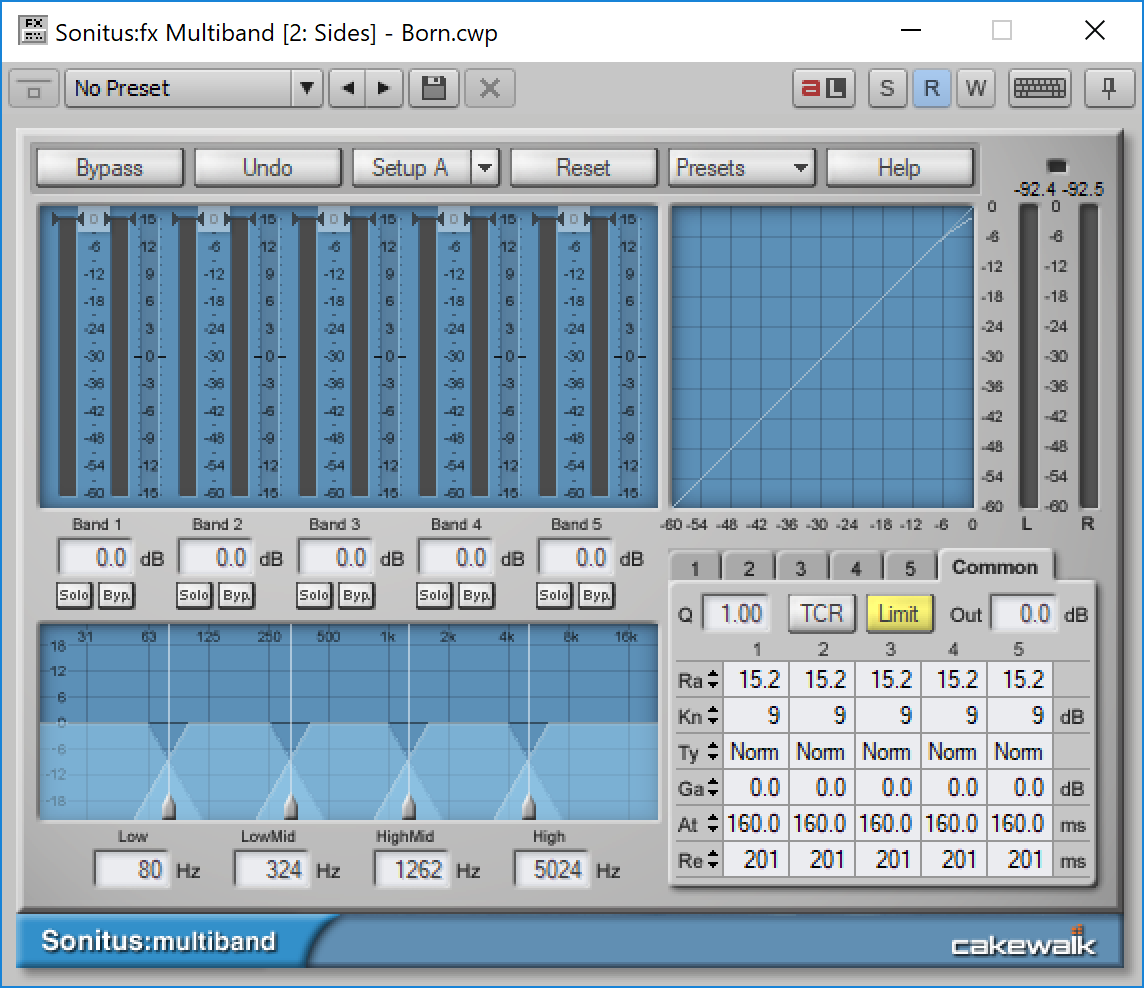
Task: Solo Band 1
Action: (73, 595)
